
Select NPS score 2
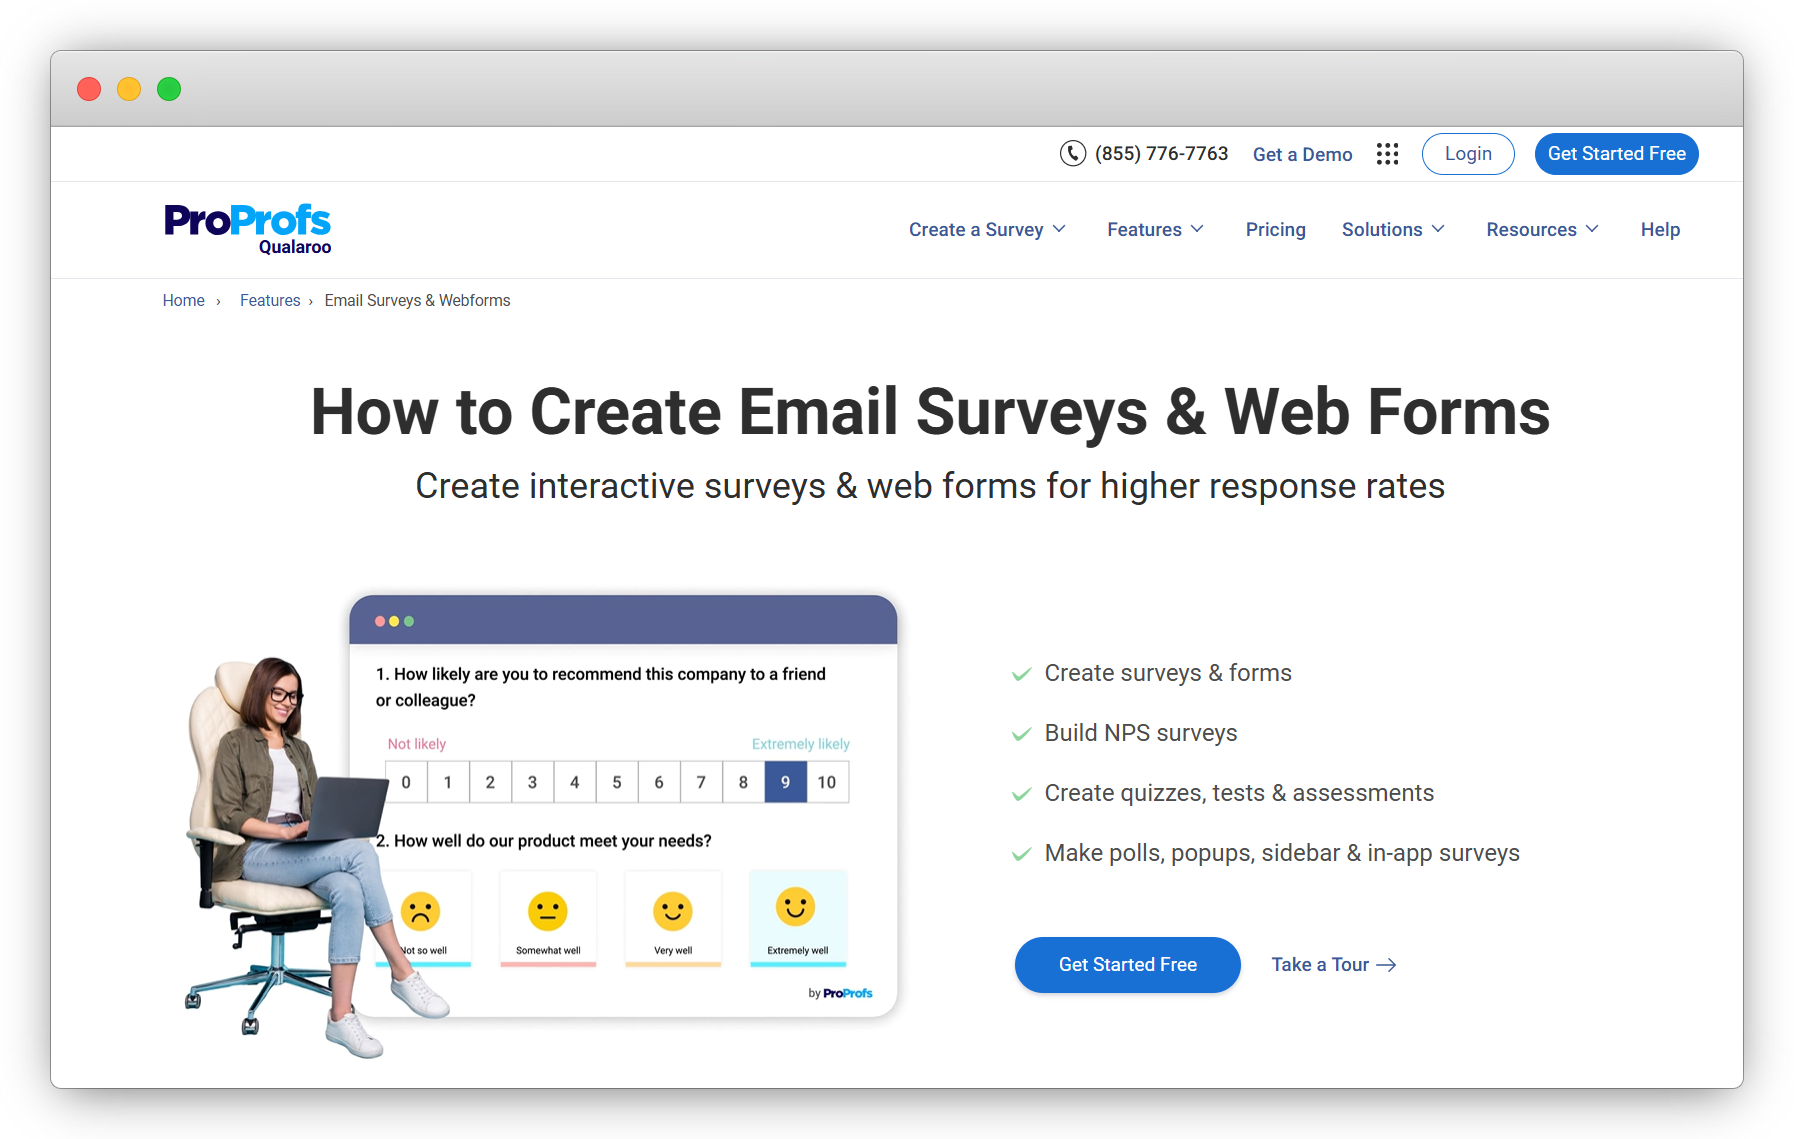(490, 782)
